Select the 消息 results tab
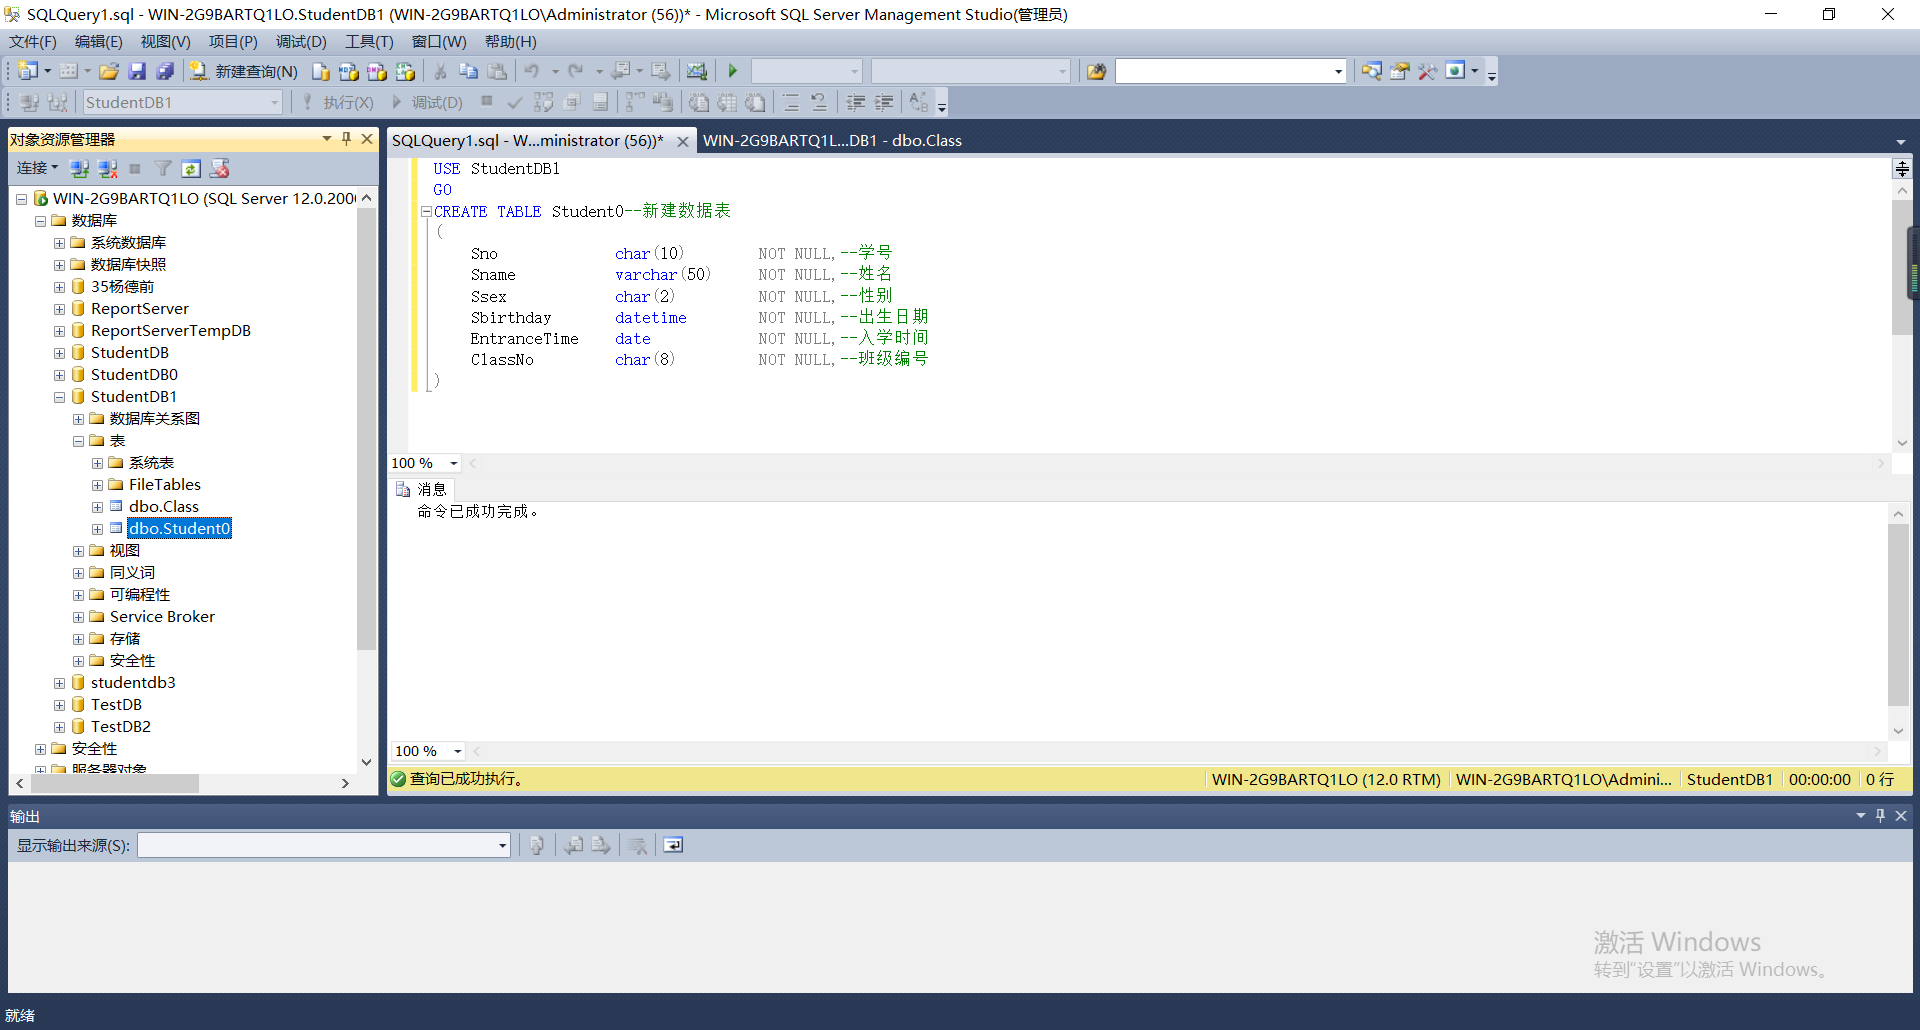This screenshot has height=1030, width=1920. (x=422, y=489)
